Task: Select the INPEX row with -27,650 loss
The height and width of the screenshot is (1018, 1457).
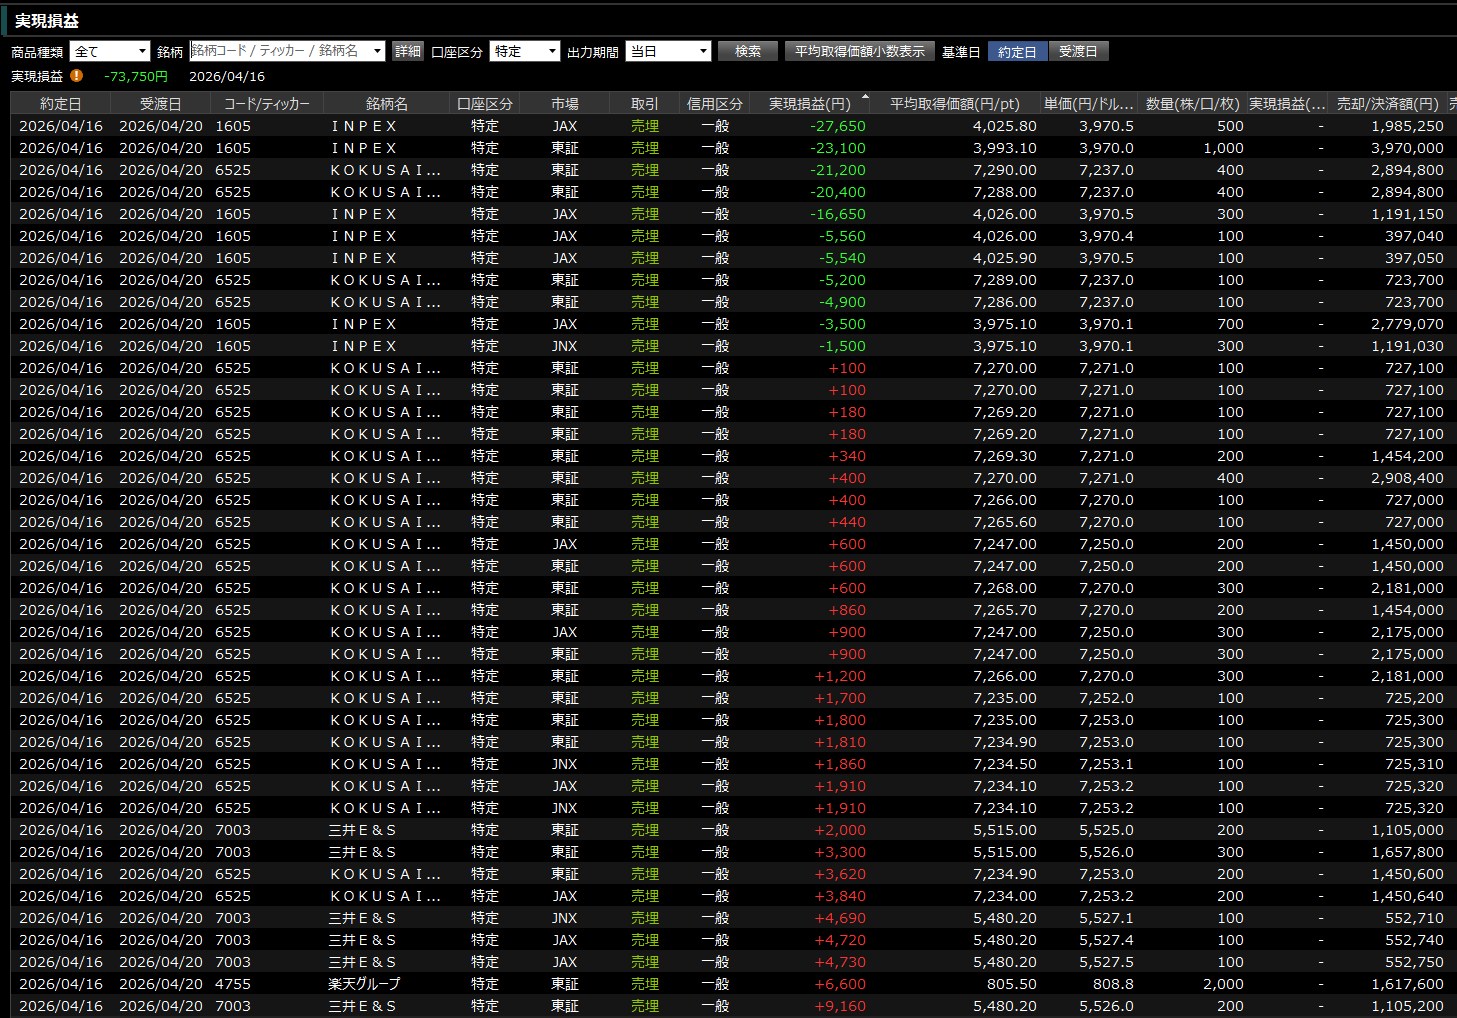Action: 364,126
